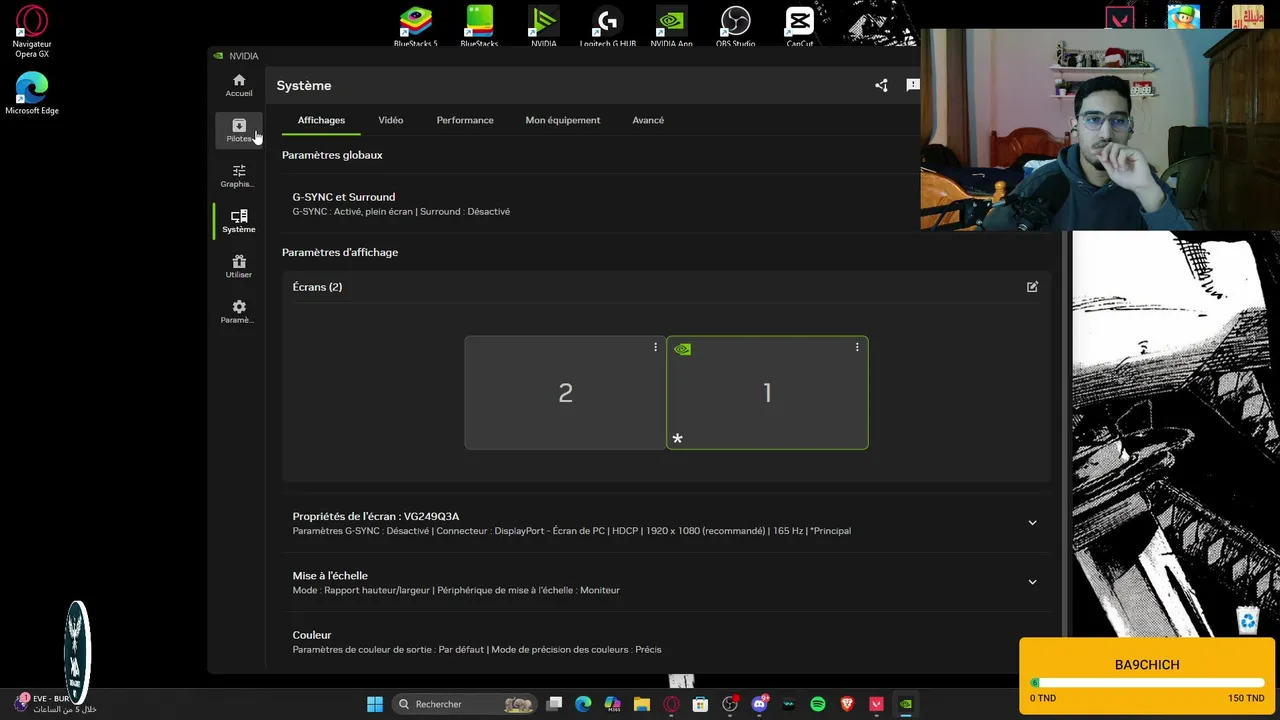Open Microsoft Edge from the taskbar
This screenshot has width=1280, height=720.
point(583,704)
